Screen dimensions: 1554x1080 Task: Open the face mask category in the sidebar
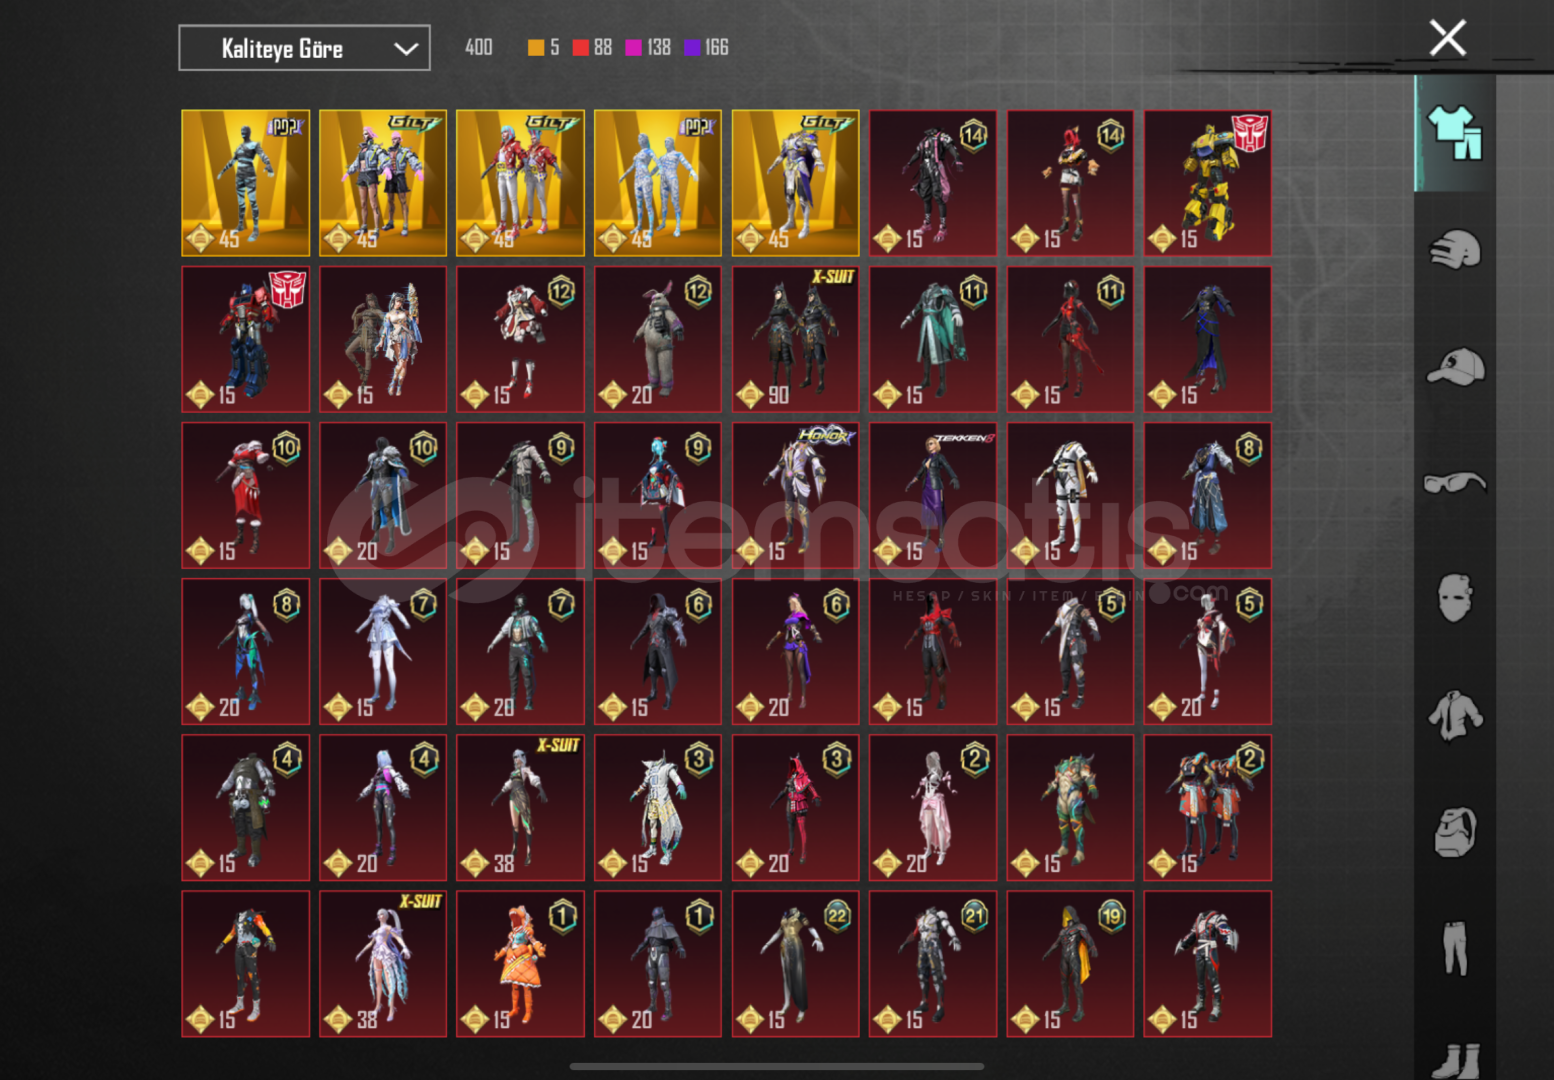(1455, 598)
